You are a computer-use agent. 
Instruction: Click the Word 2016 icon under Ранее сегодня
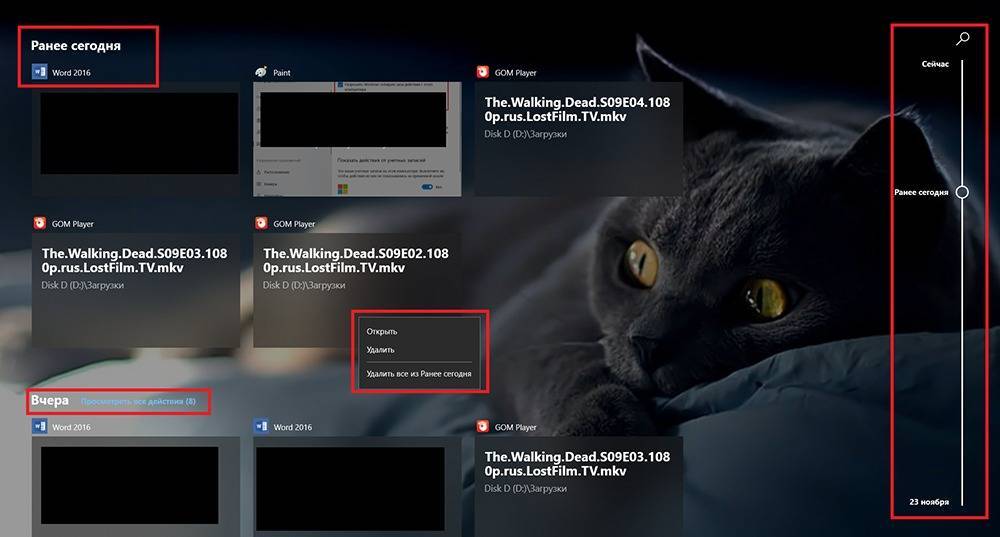tap(40, 72)
